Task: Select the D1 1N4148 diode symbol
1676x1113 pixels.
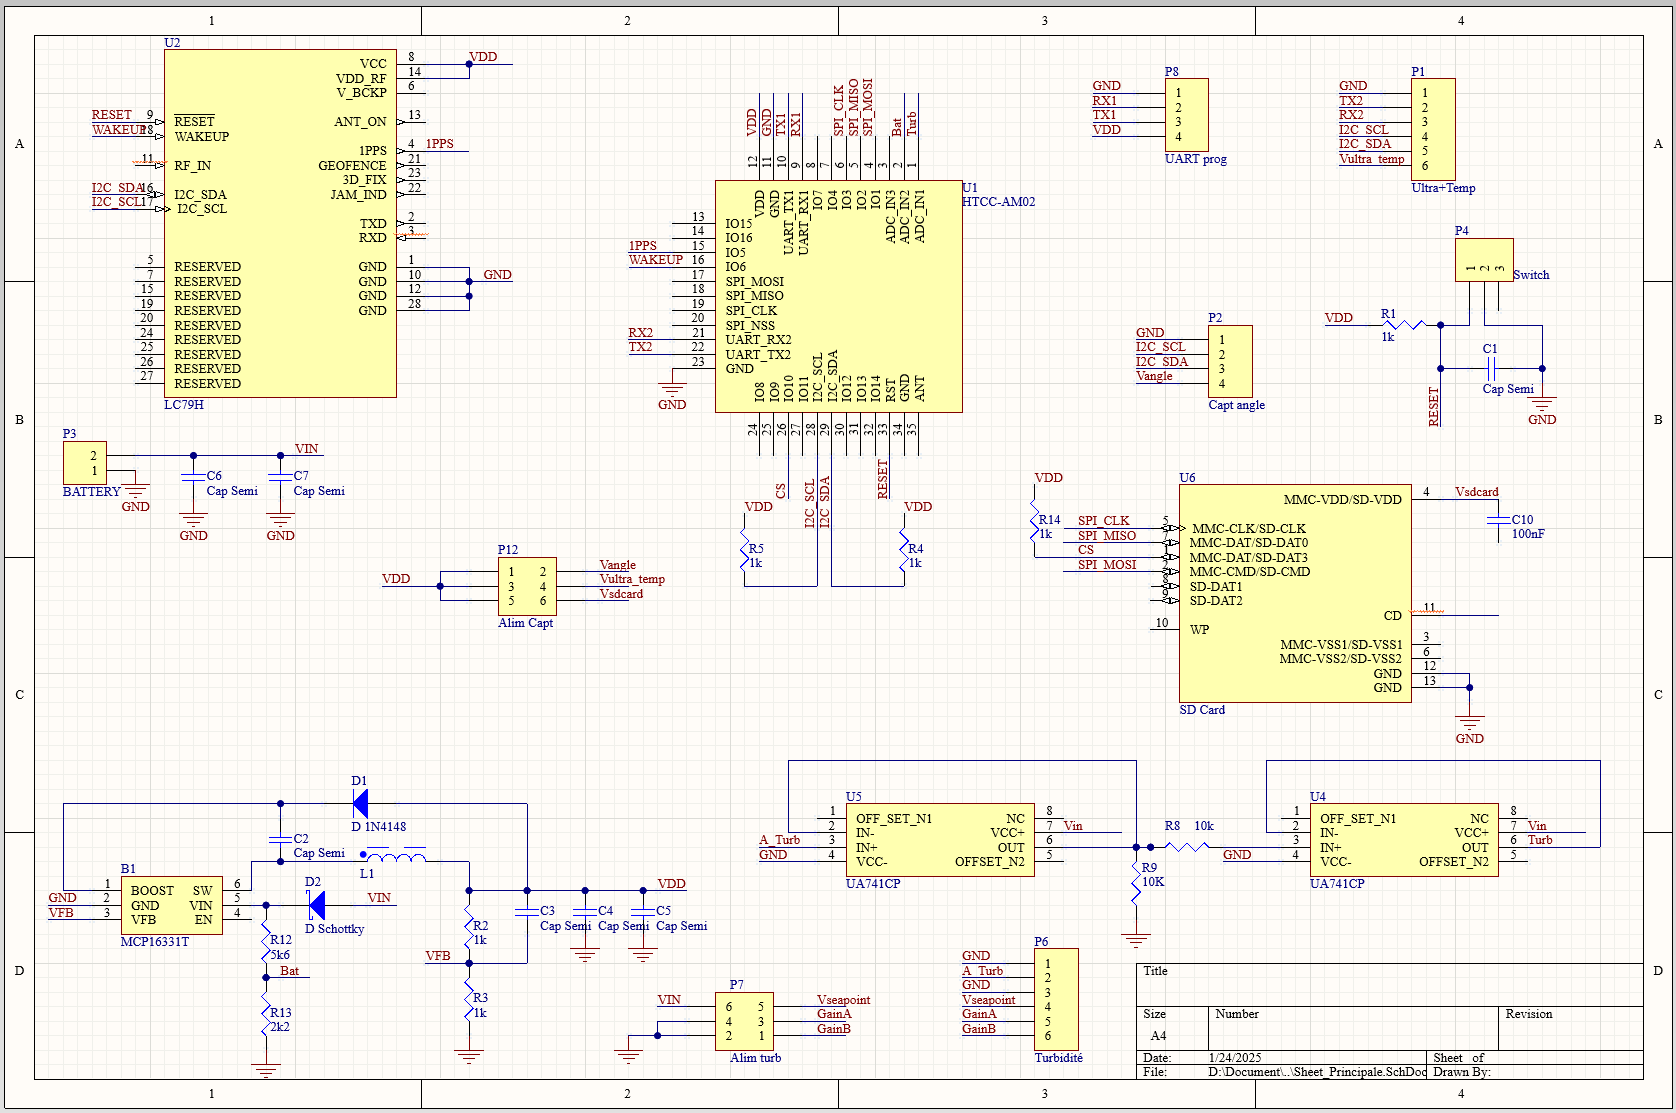Action: (x=360, y=803)
